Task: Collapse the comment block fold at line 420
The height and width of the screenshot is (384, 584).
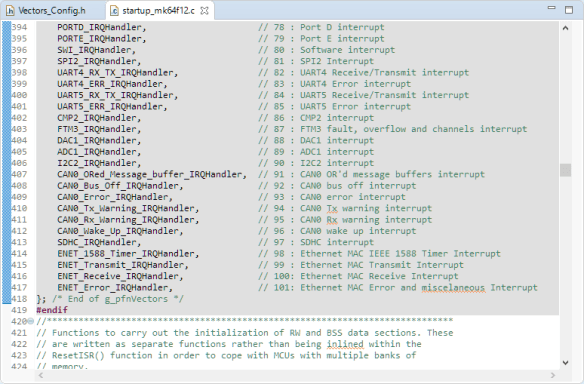Action: click(31, 321)
